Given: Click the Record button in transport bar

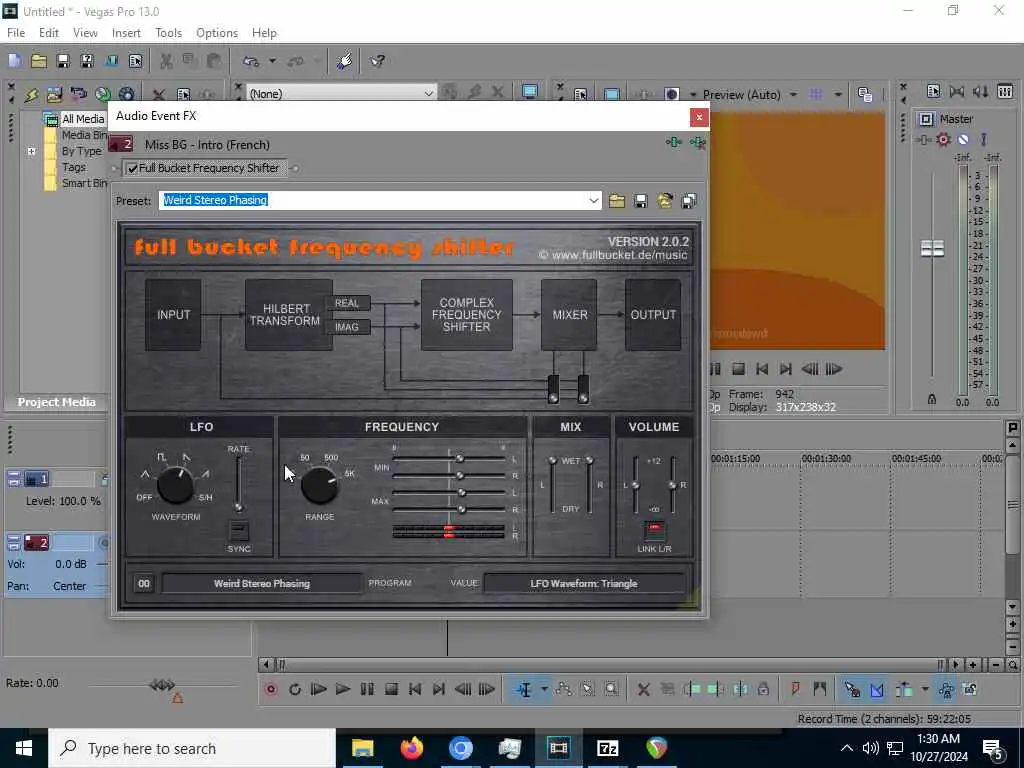Looking at the screenshot, I should click(x=271, y=689).
